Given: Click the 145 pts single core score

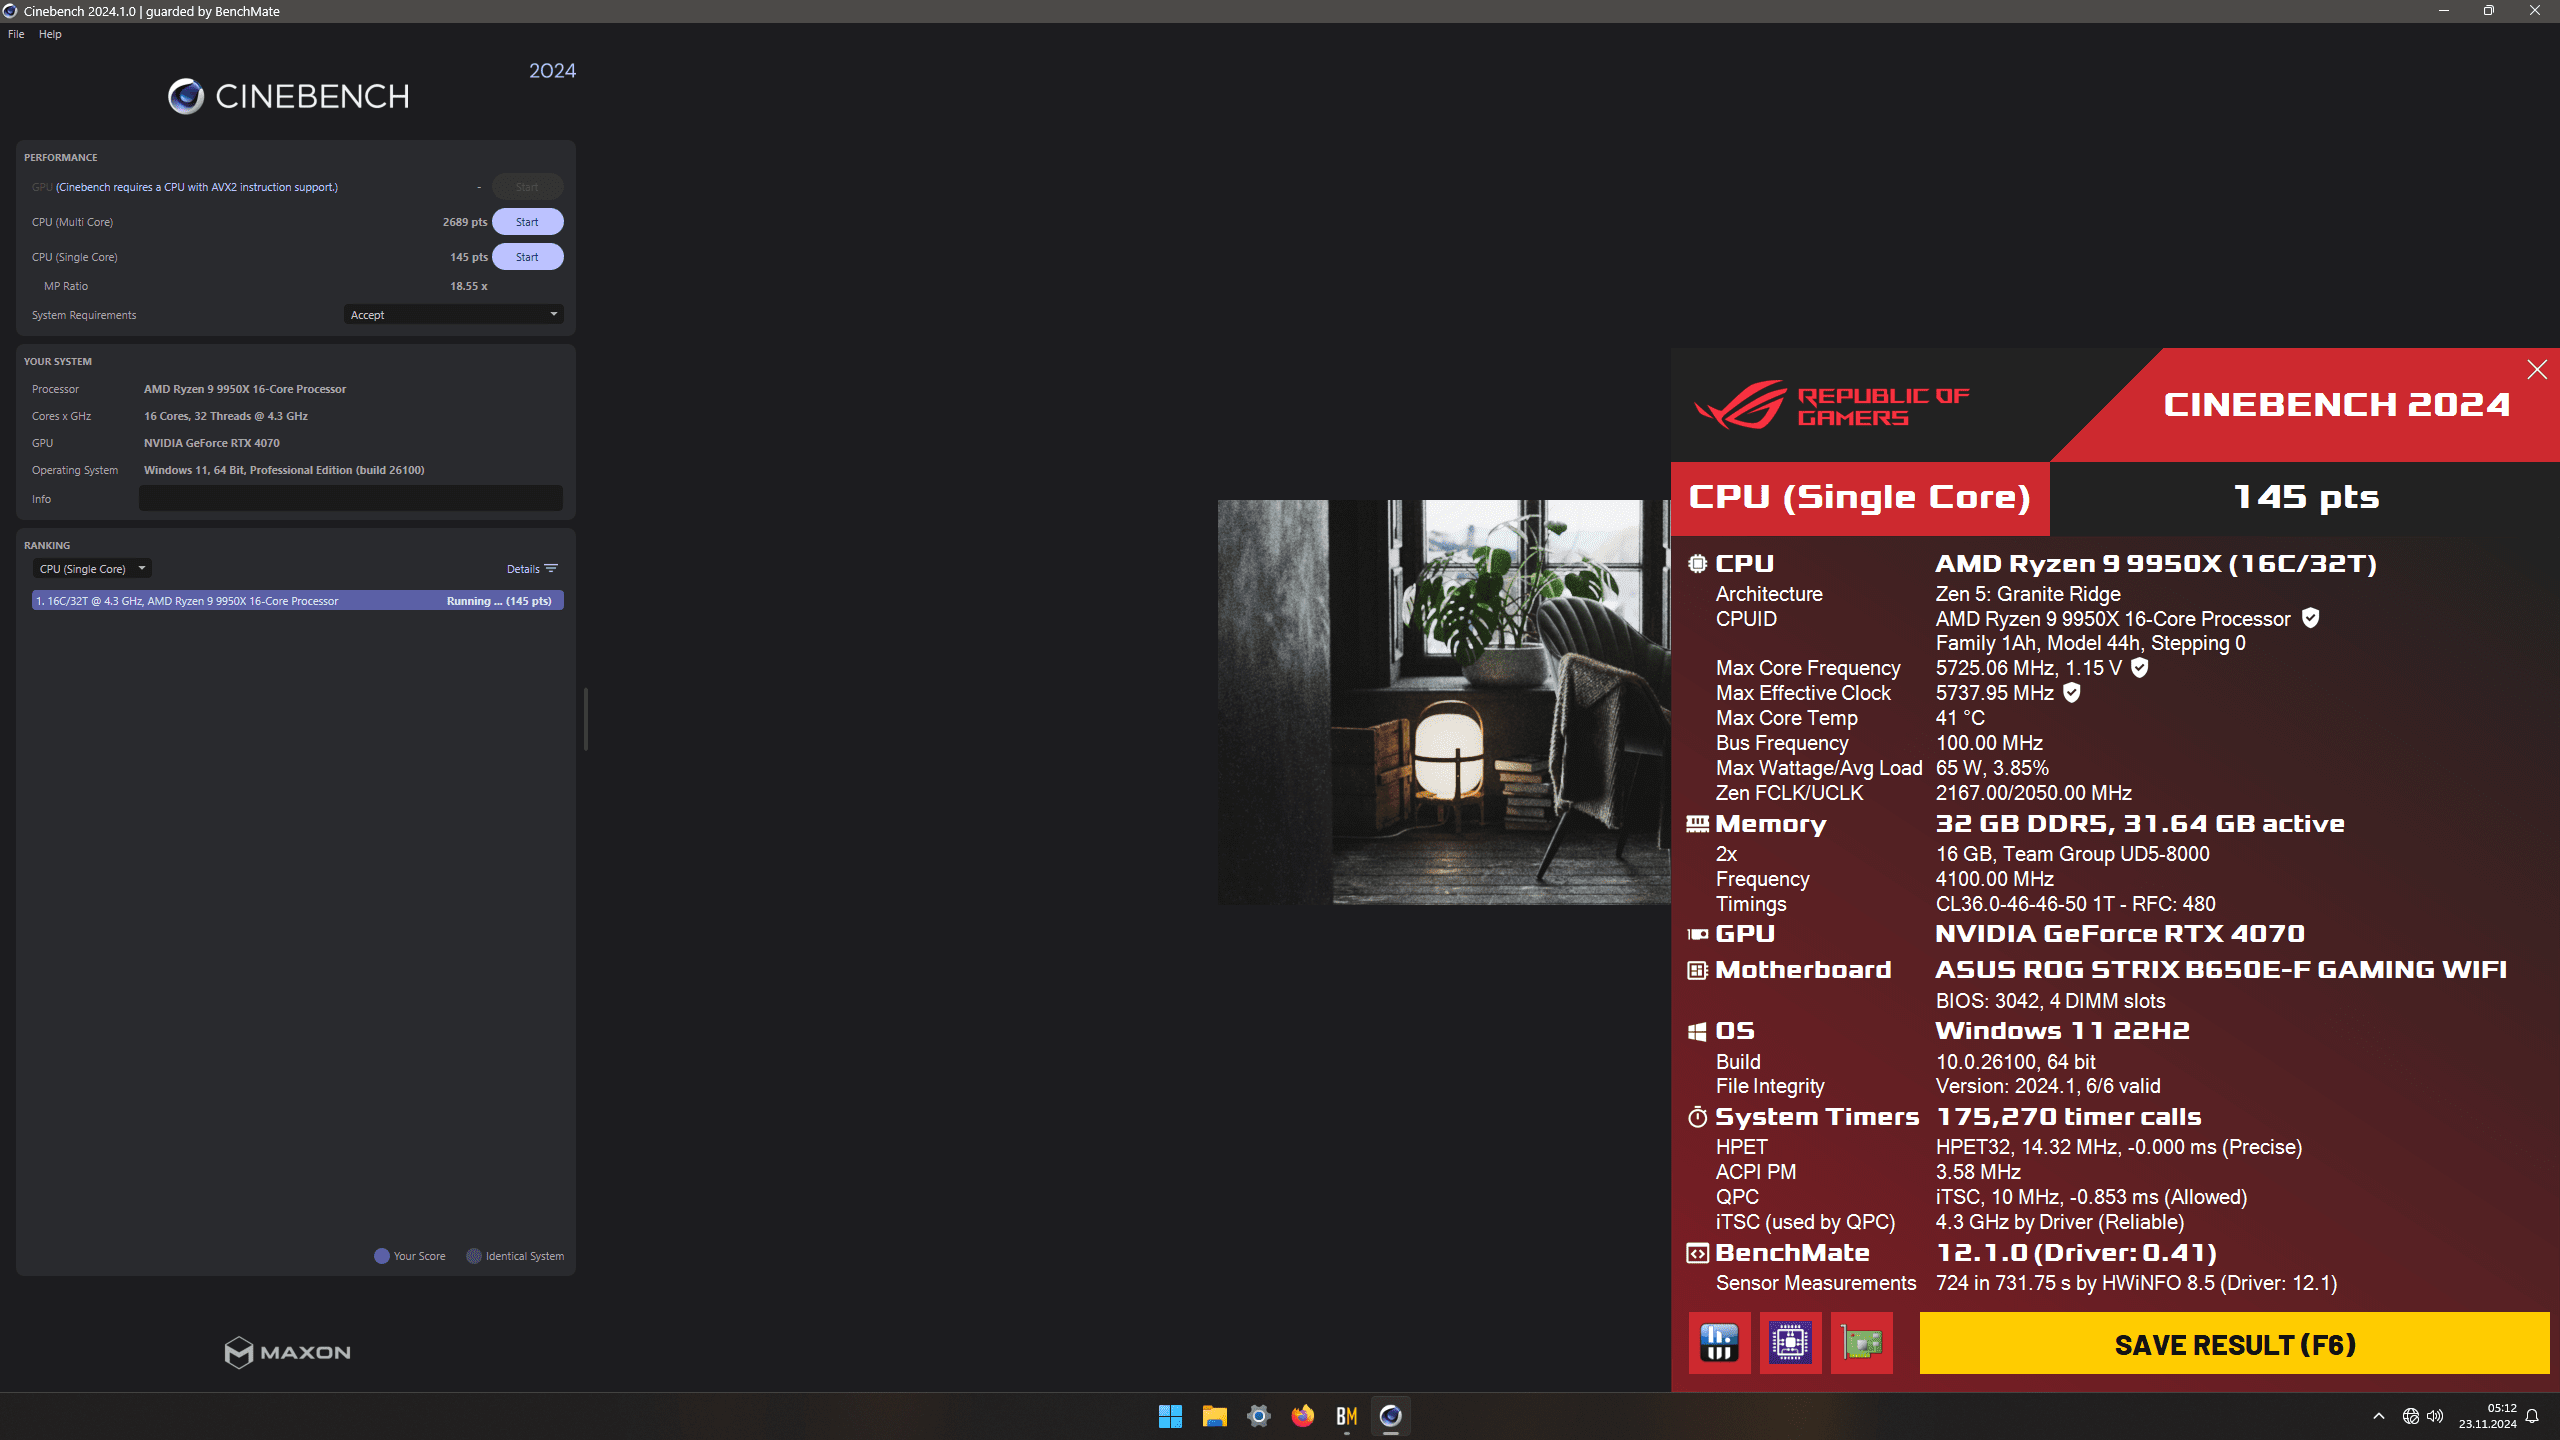Looking at the screenshot, I should click(469, 257).
